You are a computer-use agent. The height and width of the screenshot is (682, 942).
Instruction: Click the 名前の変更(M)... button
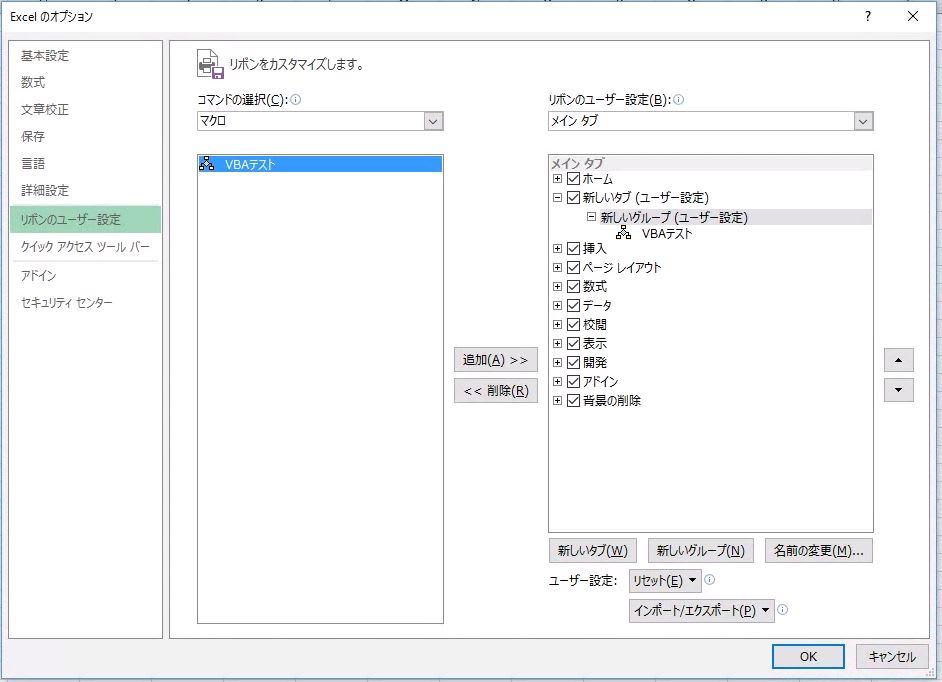click(818, 550)
